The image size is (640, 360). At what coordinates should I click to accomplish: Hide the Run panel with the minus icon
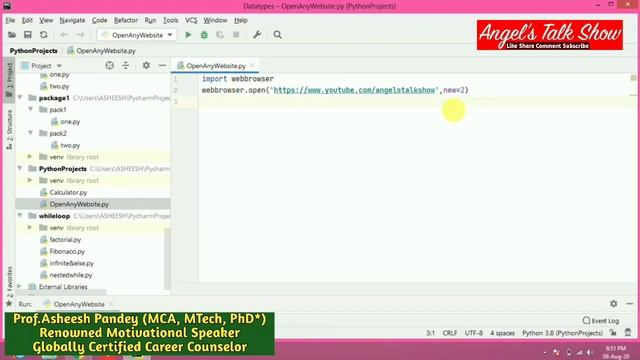629,304
